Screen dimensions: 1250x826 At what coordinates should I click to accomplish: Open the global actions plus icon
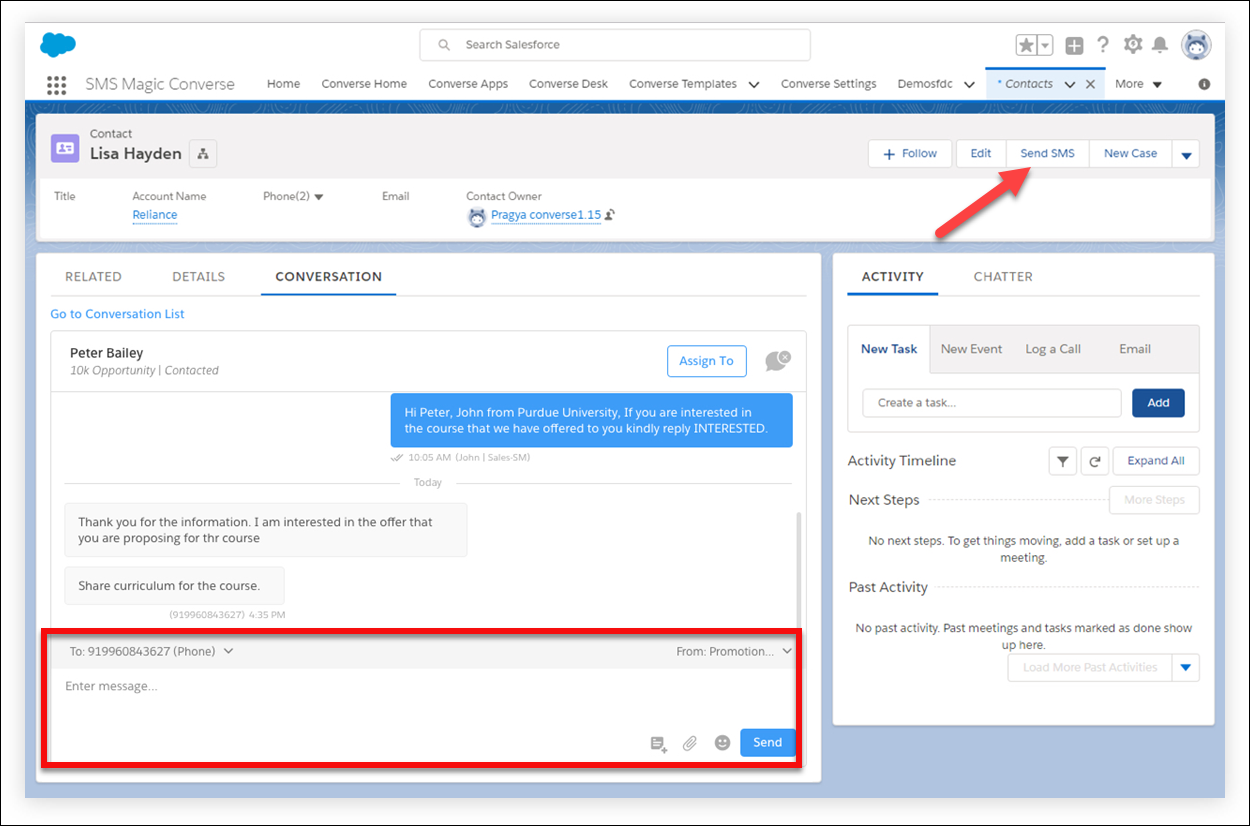coord(1074,45)
